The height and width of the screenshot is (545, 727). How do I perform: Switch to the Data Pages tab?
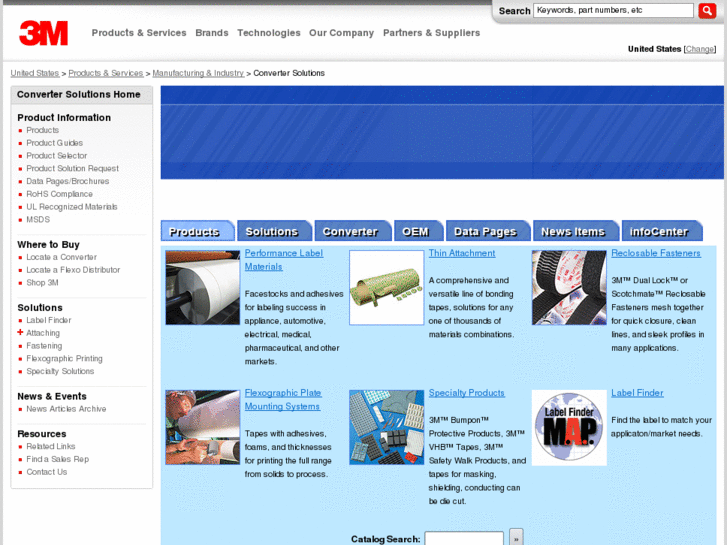click(x=488, y=231)
